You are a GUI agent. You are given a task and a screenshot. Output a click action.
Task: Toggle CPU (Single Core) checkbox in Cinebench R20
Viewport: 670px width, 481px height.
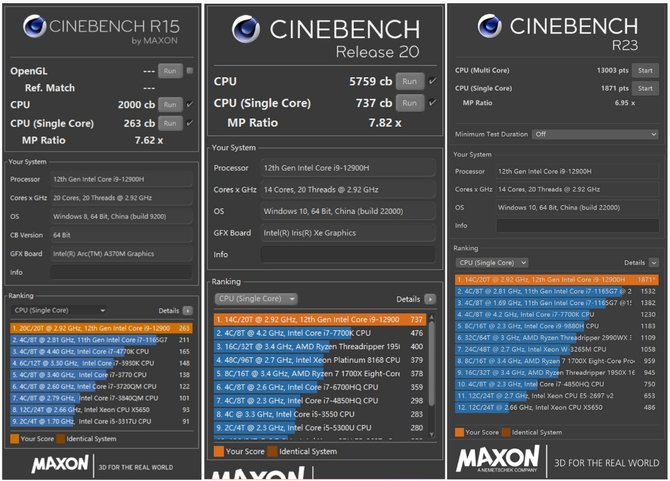point(432,103)
